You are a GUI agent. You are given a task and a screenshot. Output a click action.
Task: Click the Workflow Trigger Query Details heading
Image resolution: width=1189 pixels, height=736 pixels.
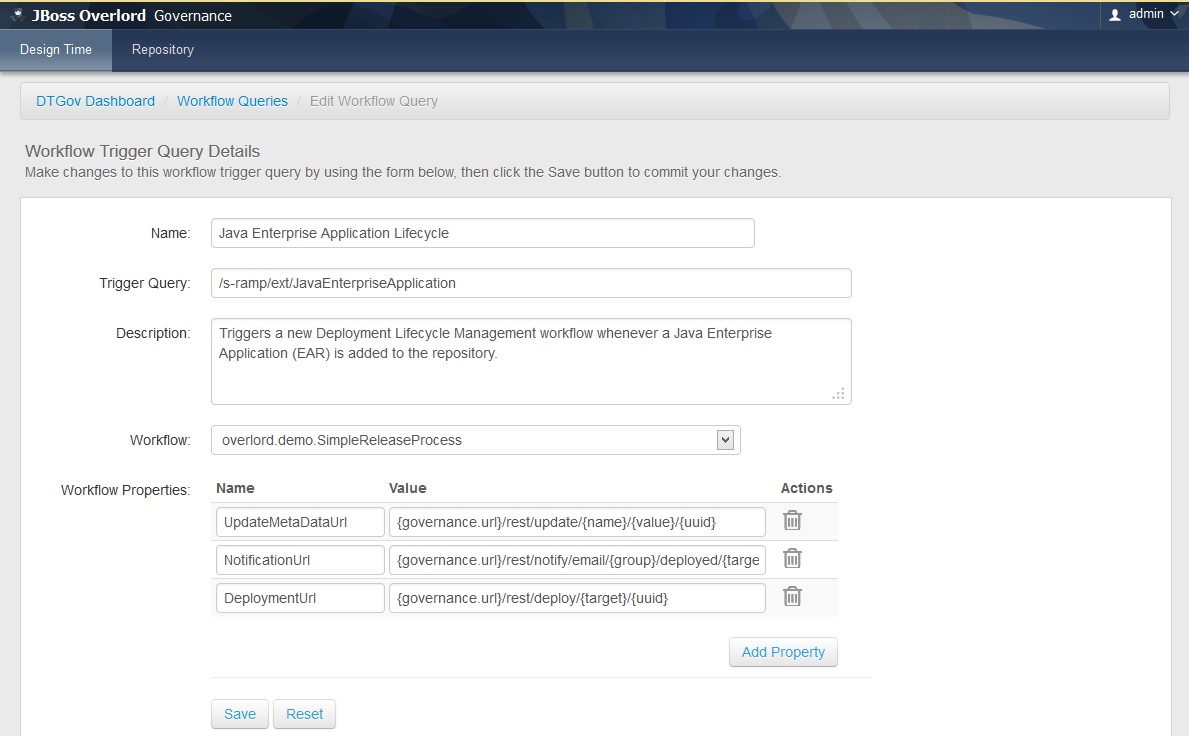click(143, 151)
